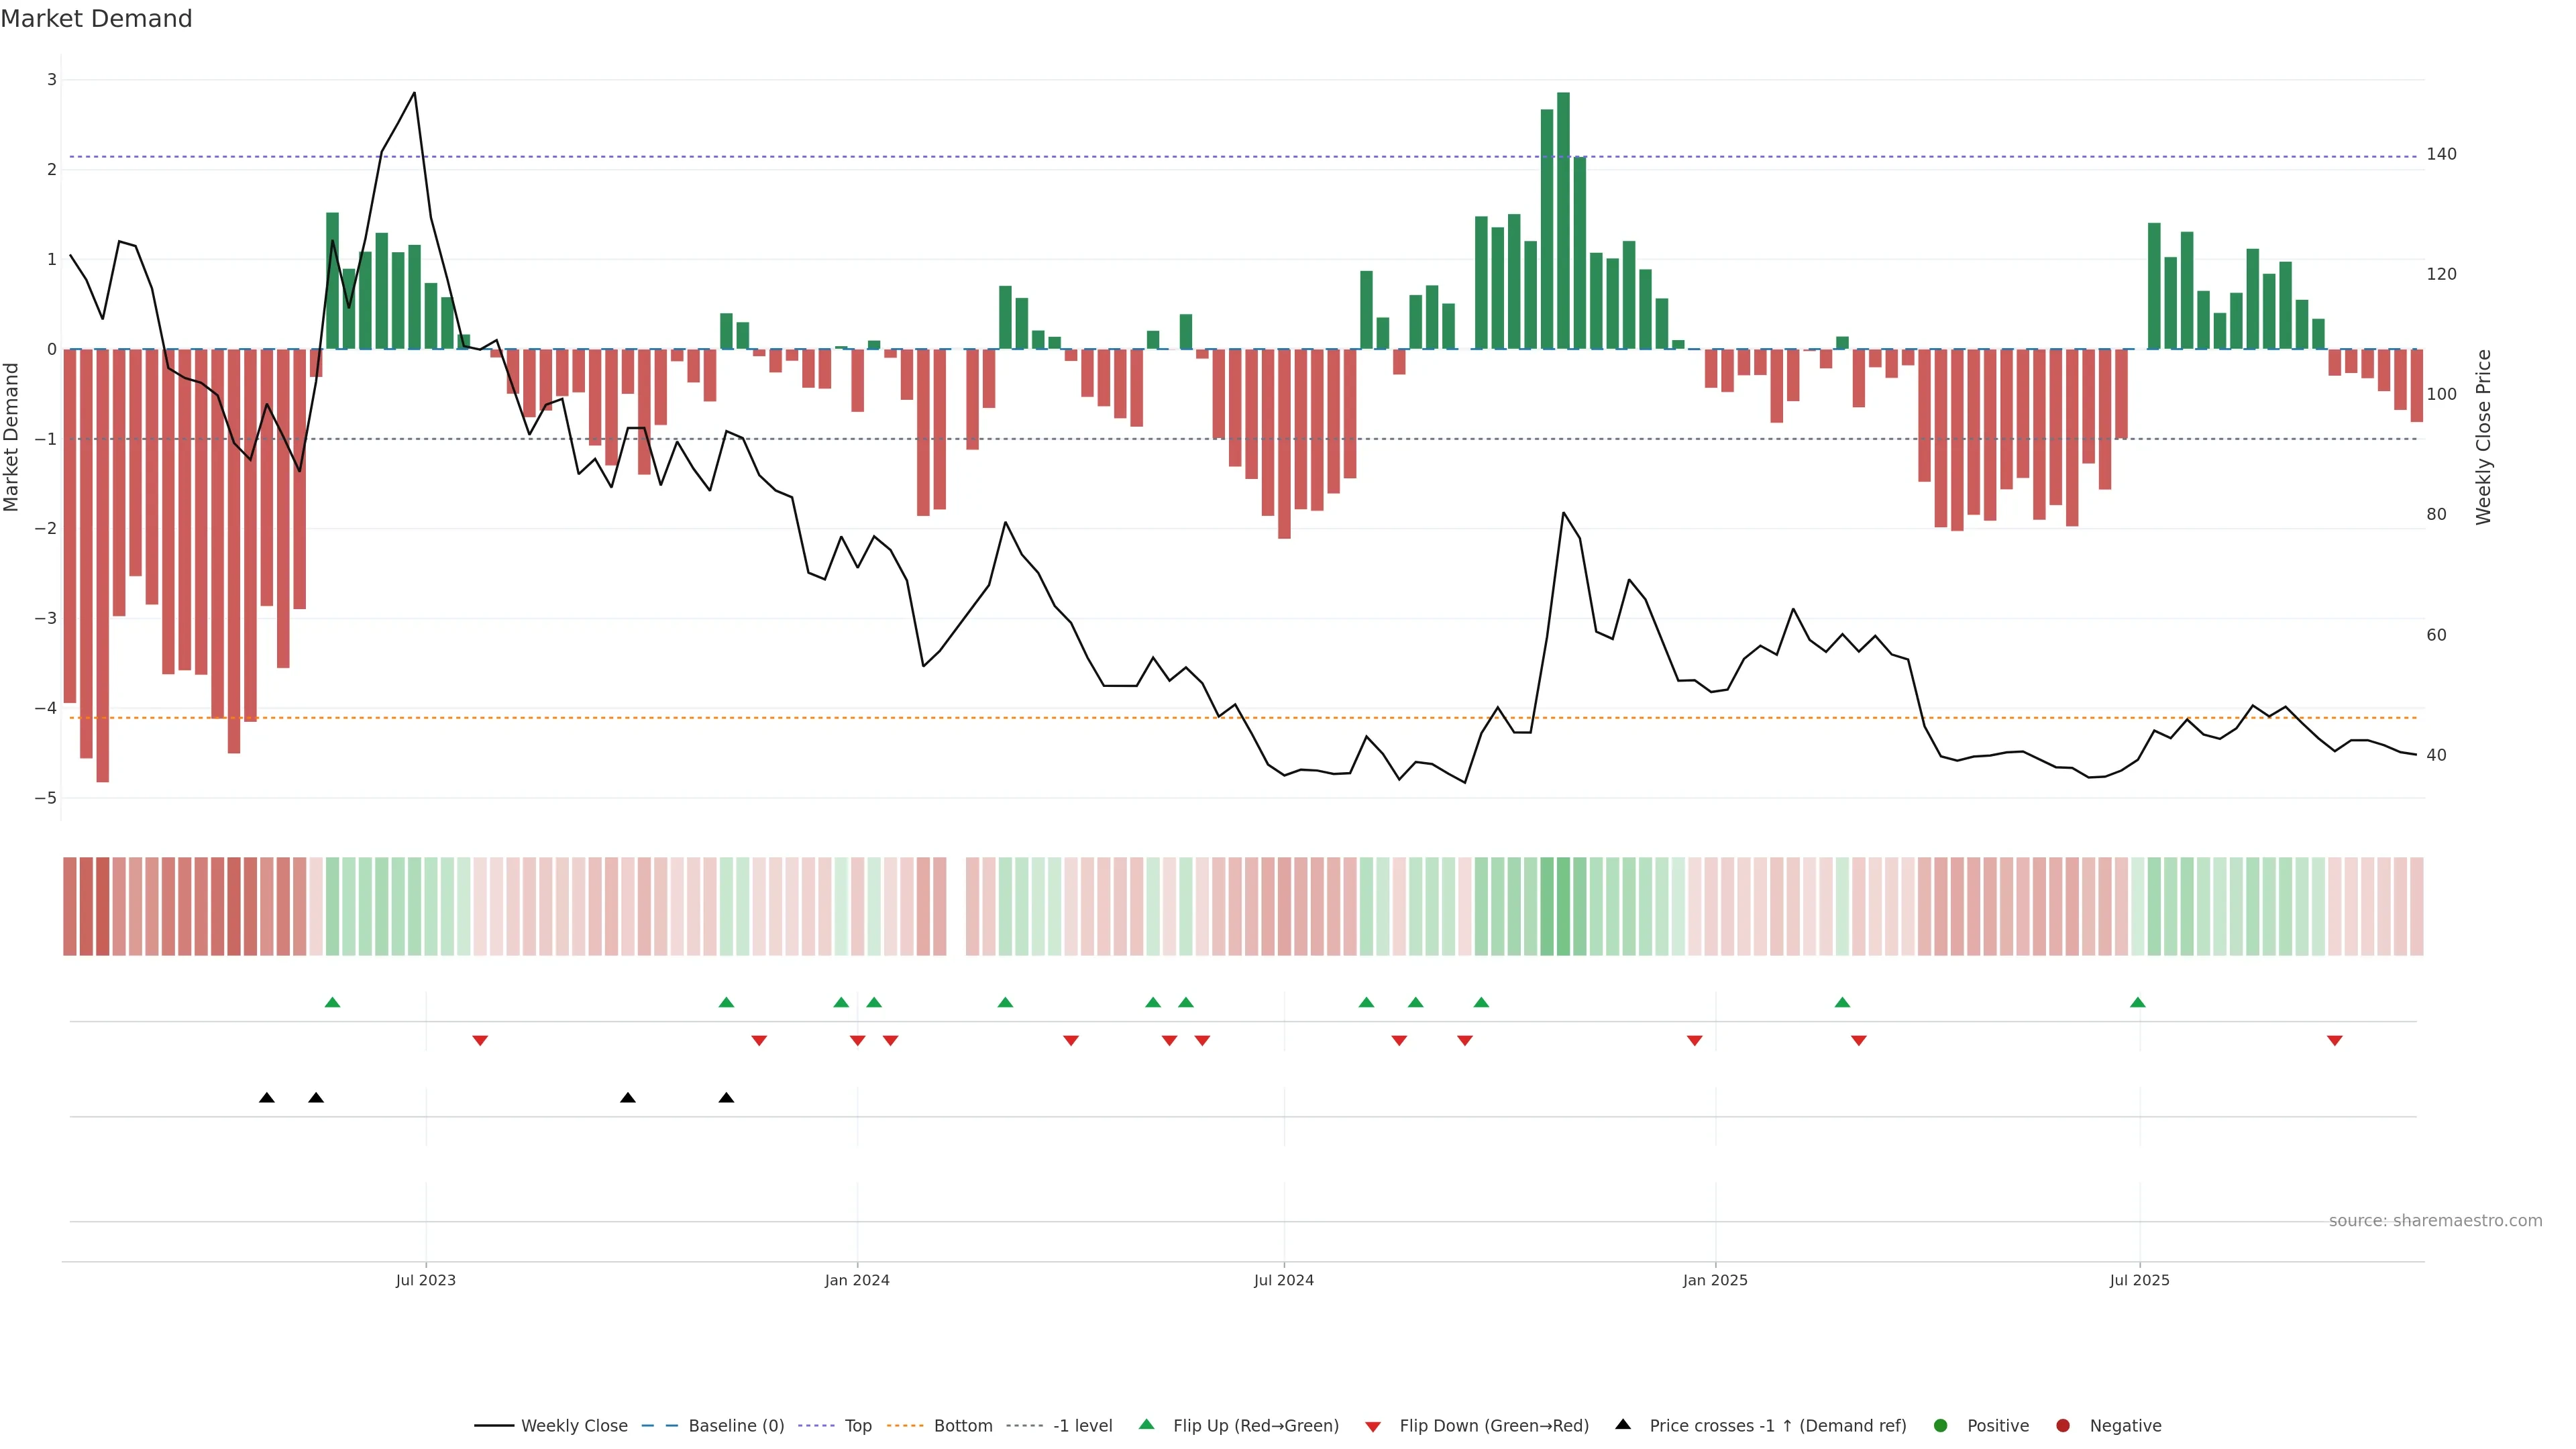The image size is (2576, 1449).
Task: Click the last green flip-up marker near Jul 2025
Action: point(2137,1002)
